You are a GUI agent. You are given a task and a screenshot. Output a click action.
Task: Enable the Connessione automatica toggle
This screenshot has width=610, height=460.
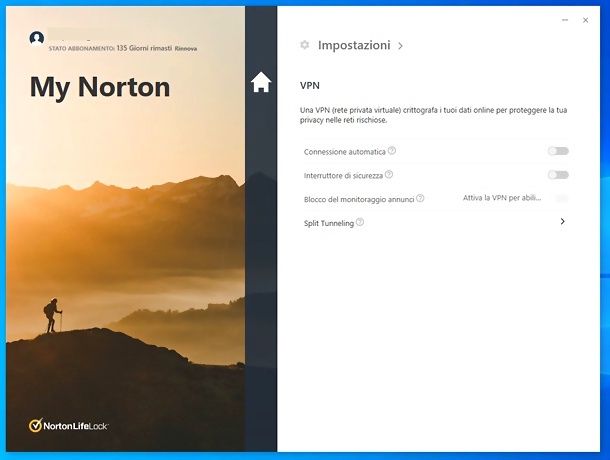[558, 151]
